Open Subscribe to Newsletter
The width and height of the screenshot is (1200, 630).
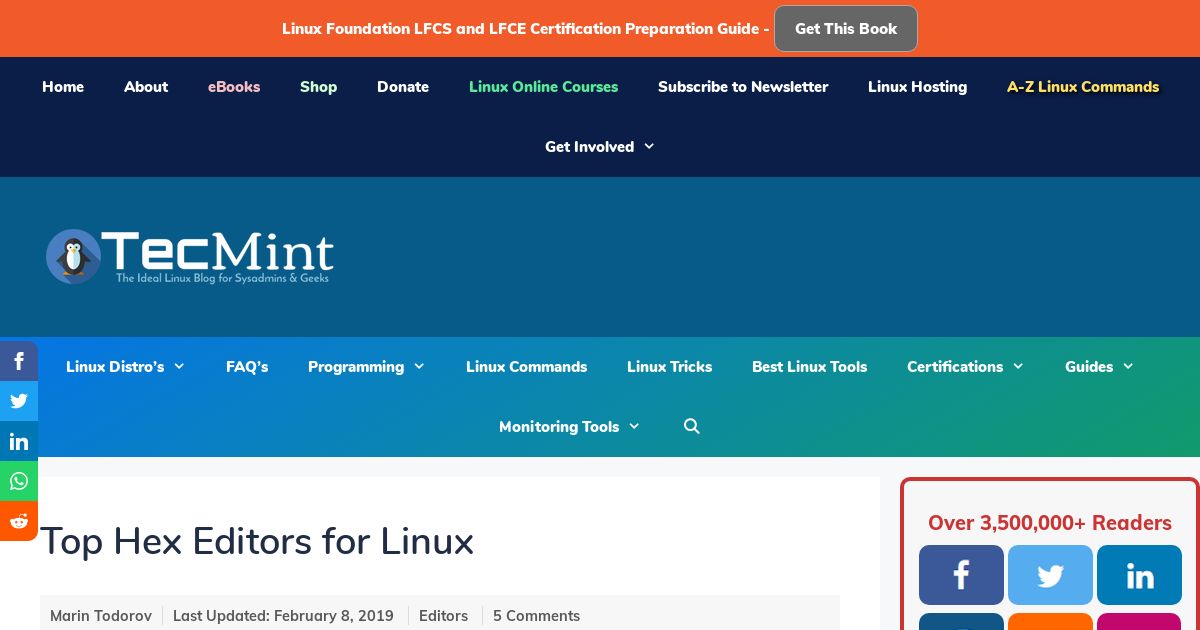point(743,87)
